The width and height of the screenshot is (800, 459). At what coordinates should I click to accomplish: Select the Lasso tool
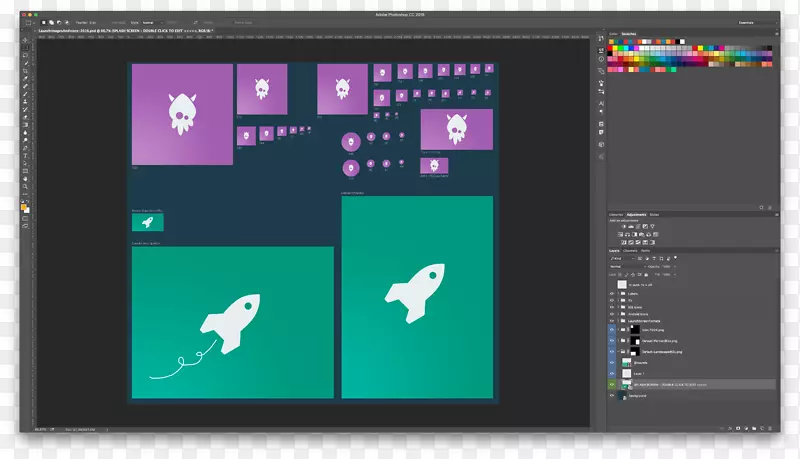point(25,55)
